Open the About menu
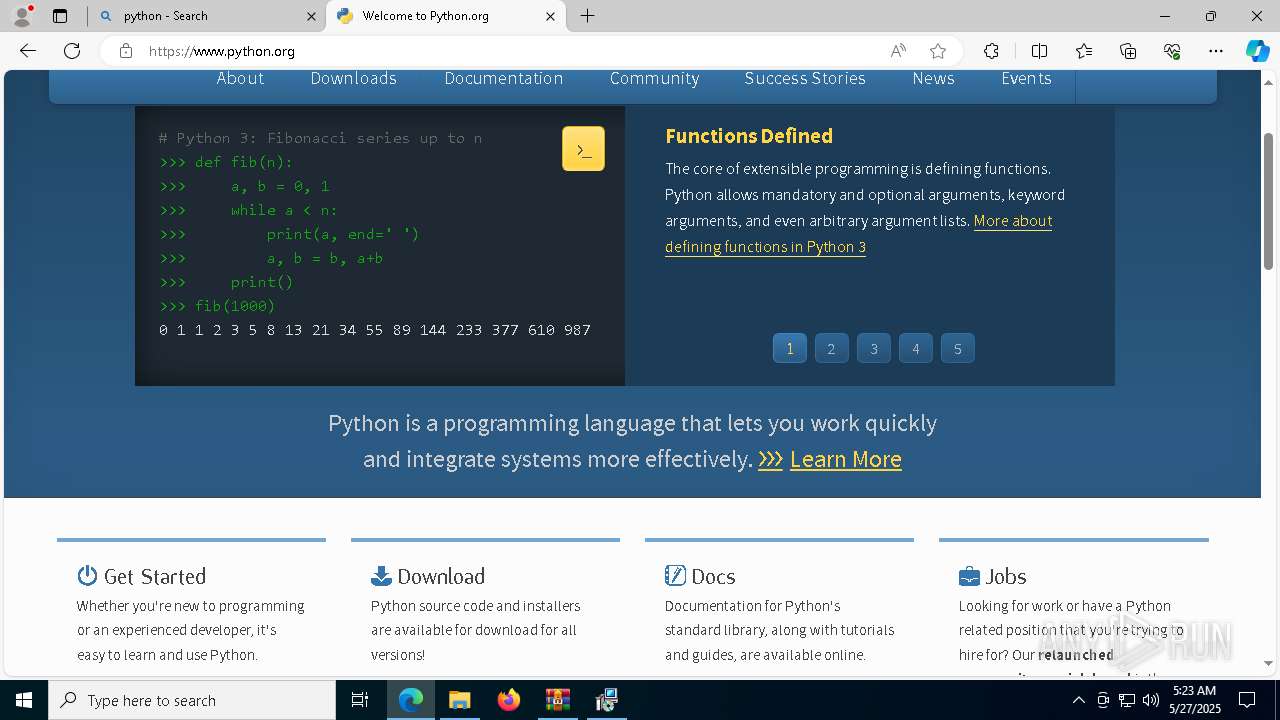The image size is (1280, 720). coord(240,78)
